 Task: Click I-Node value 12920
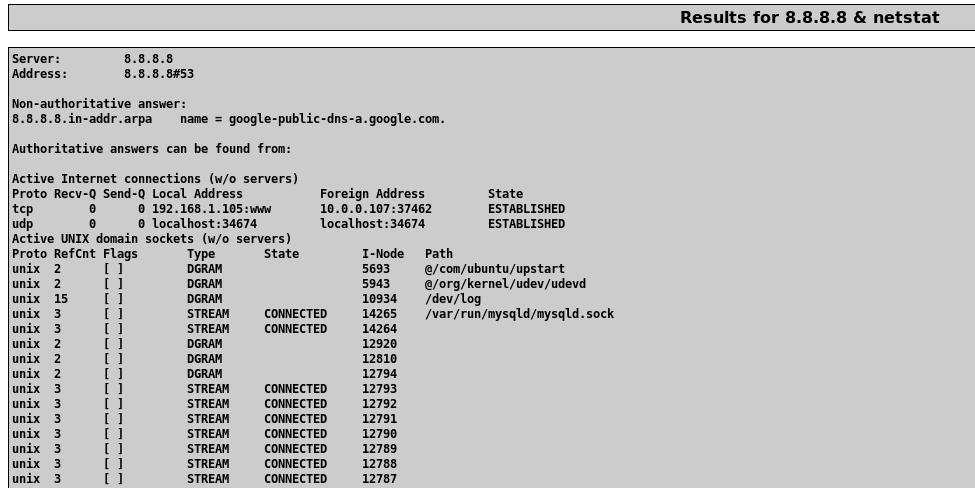pos(380,344)
